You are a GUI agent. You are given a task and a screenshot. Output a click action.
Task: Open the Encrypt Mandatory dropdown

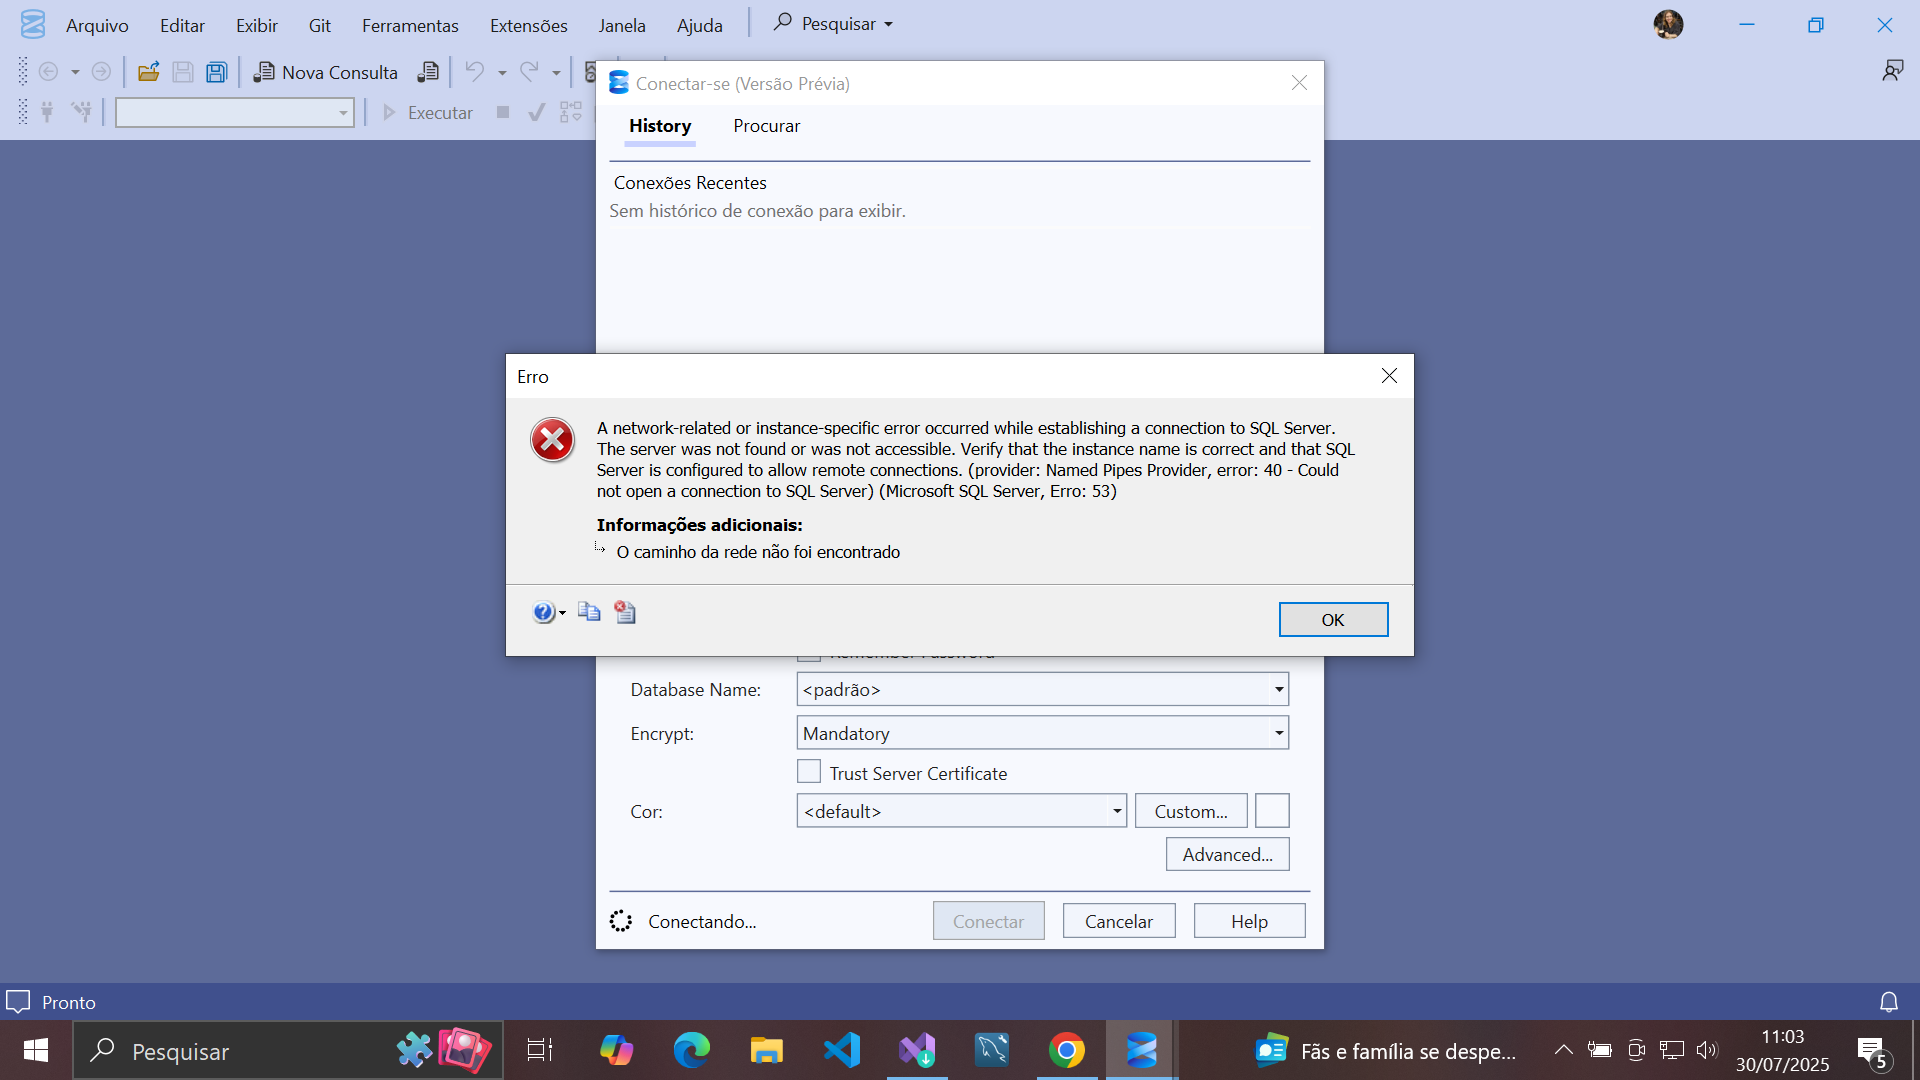coord(1042,733)
